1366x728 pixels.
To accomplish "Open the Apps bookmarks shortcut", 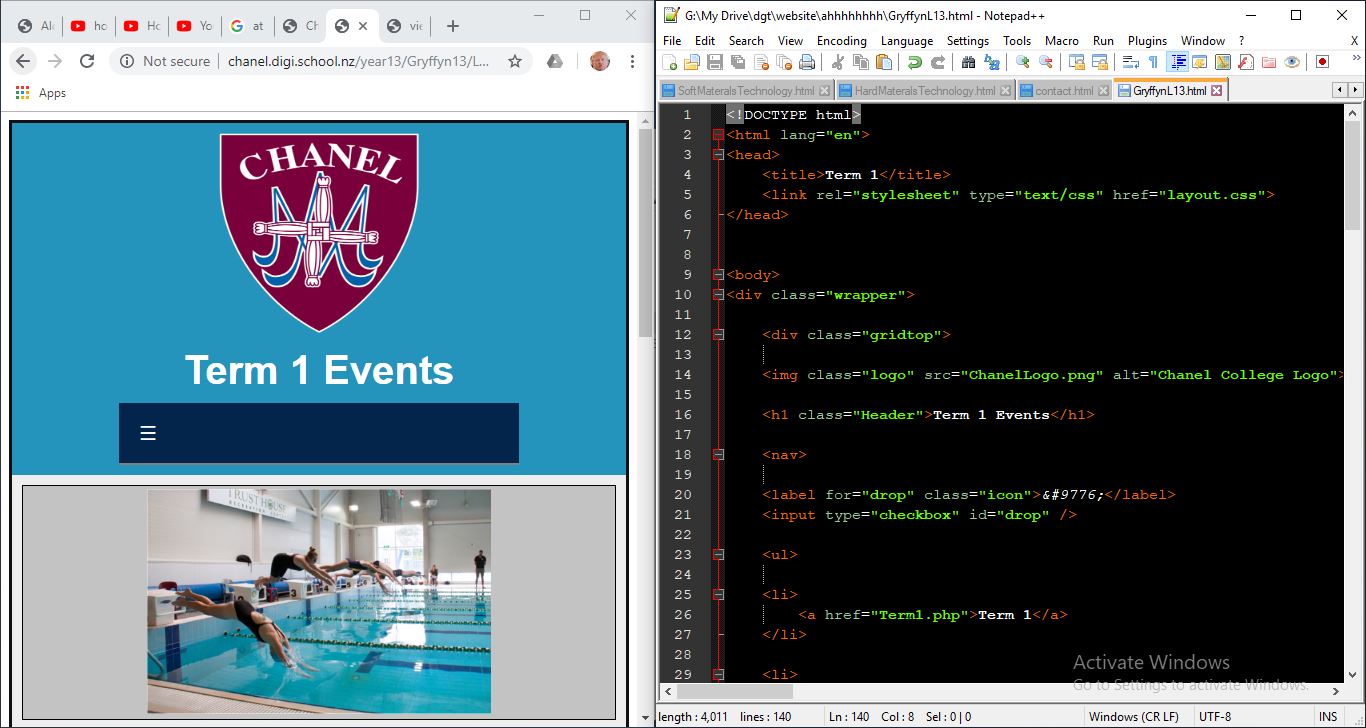I will 41,92.
